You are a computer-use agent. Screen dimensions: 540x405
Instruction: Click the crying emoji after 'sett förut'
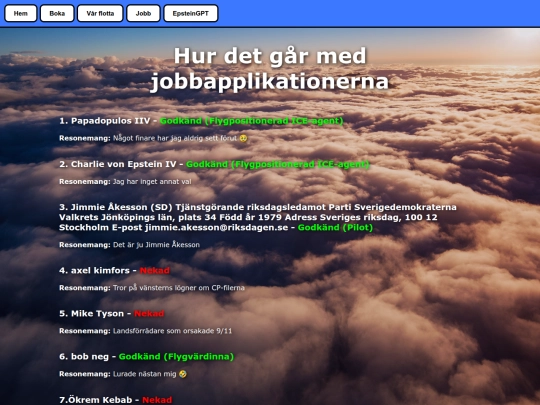(243, 138)
